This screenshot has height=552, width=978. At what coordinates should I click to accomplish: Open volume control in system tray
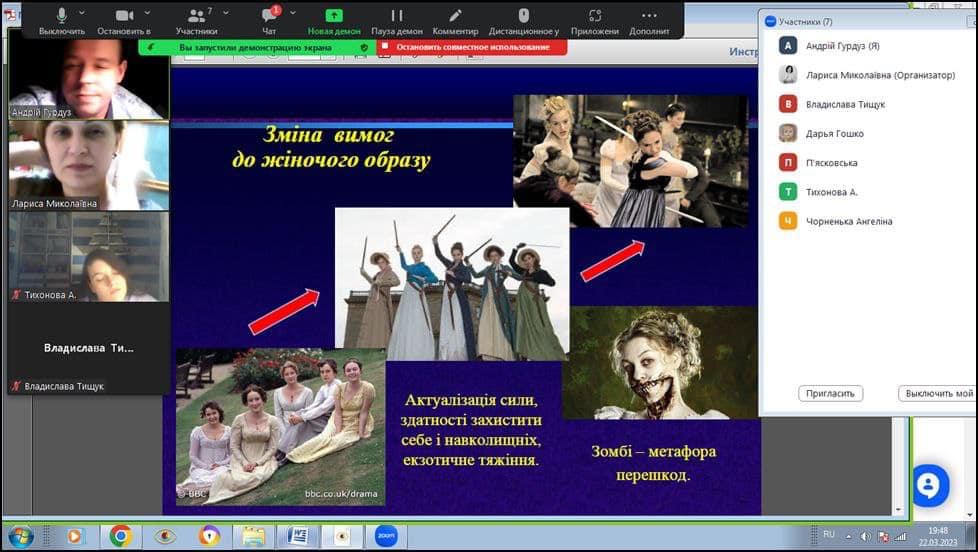tap(865, 536)
